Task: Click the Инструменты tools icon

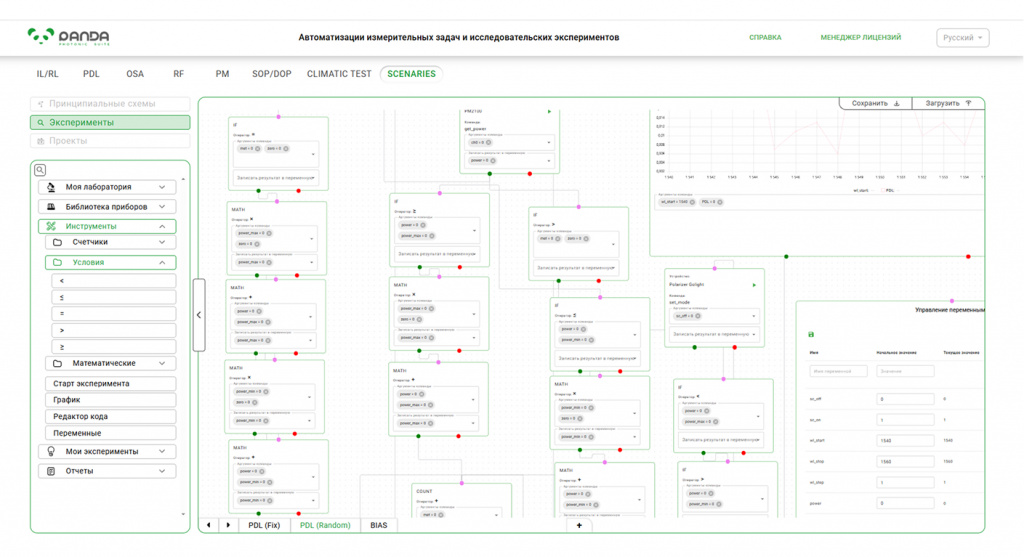Action: [51, 226]
